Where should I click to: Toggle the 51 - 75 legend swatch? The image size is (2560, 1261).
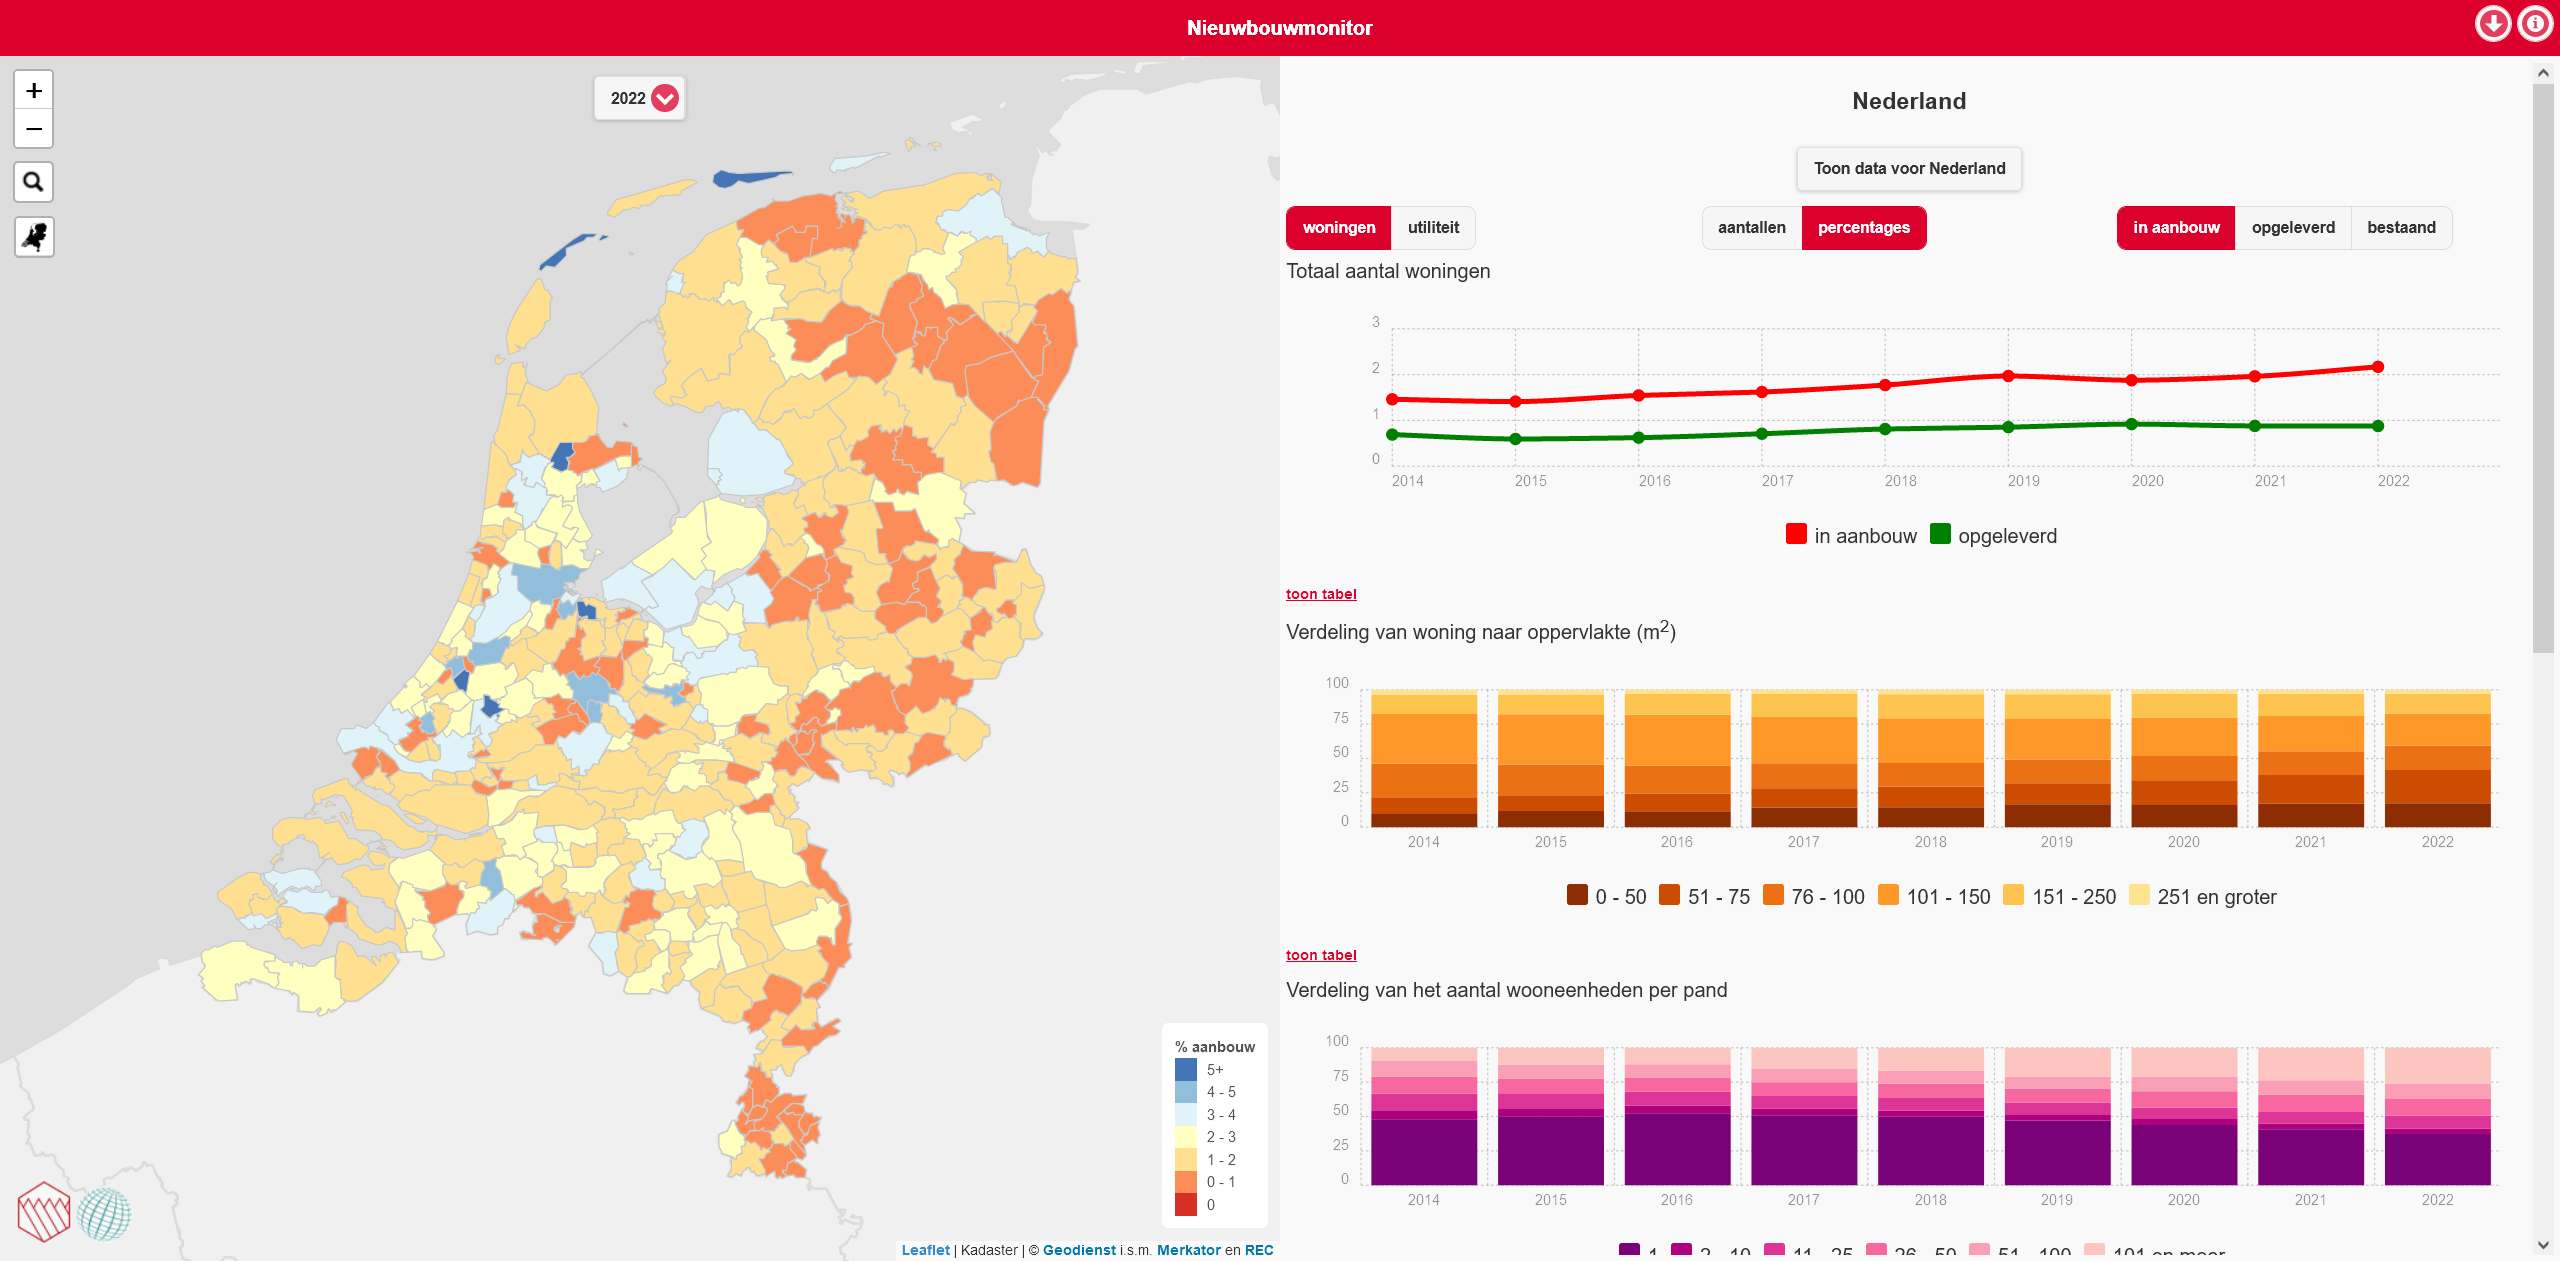point(1669,895)
